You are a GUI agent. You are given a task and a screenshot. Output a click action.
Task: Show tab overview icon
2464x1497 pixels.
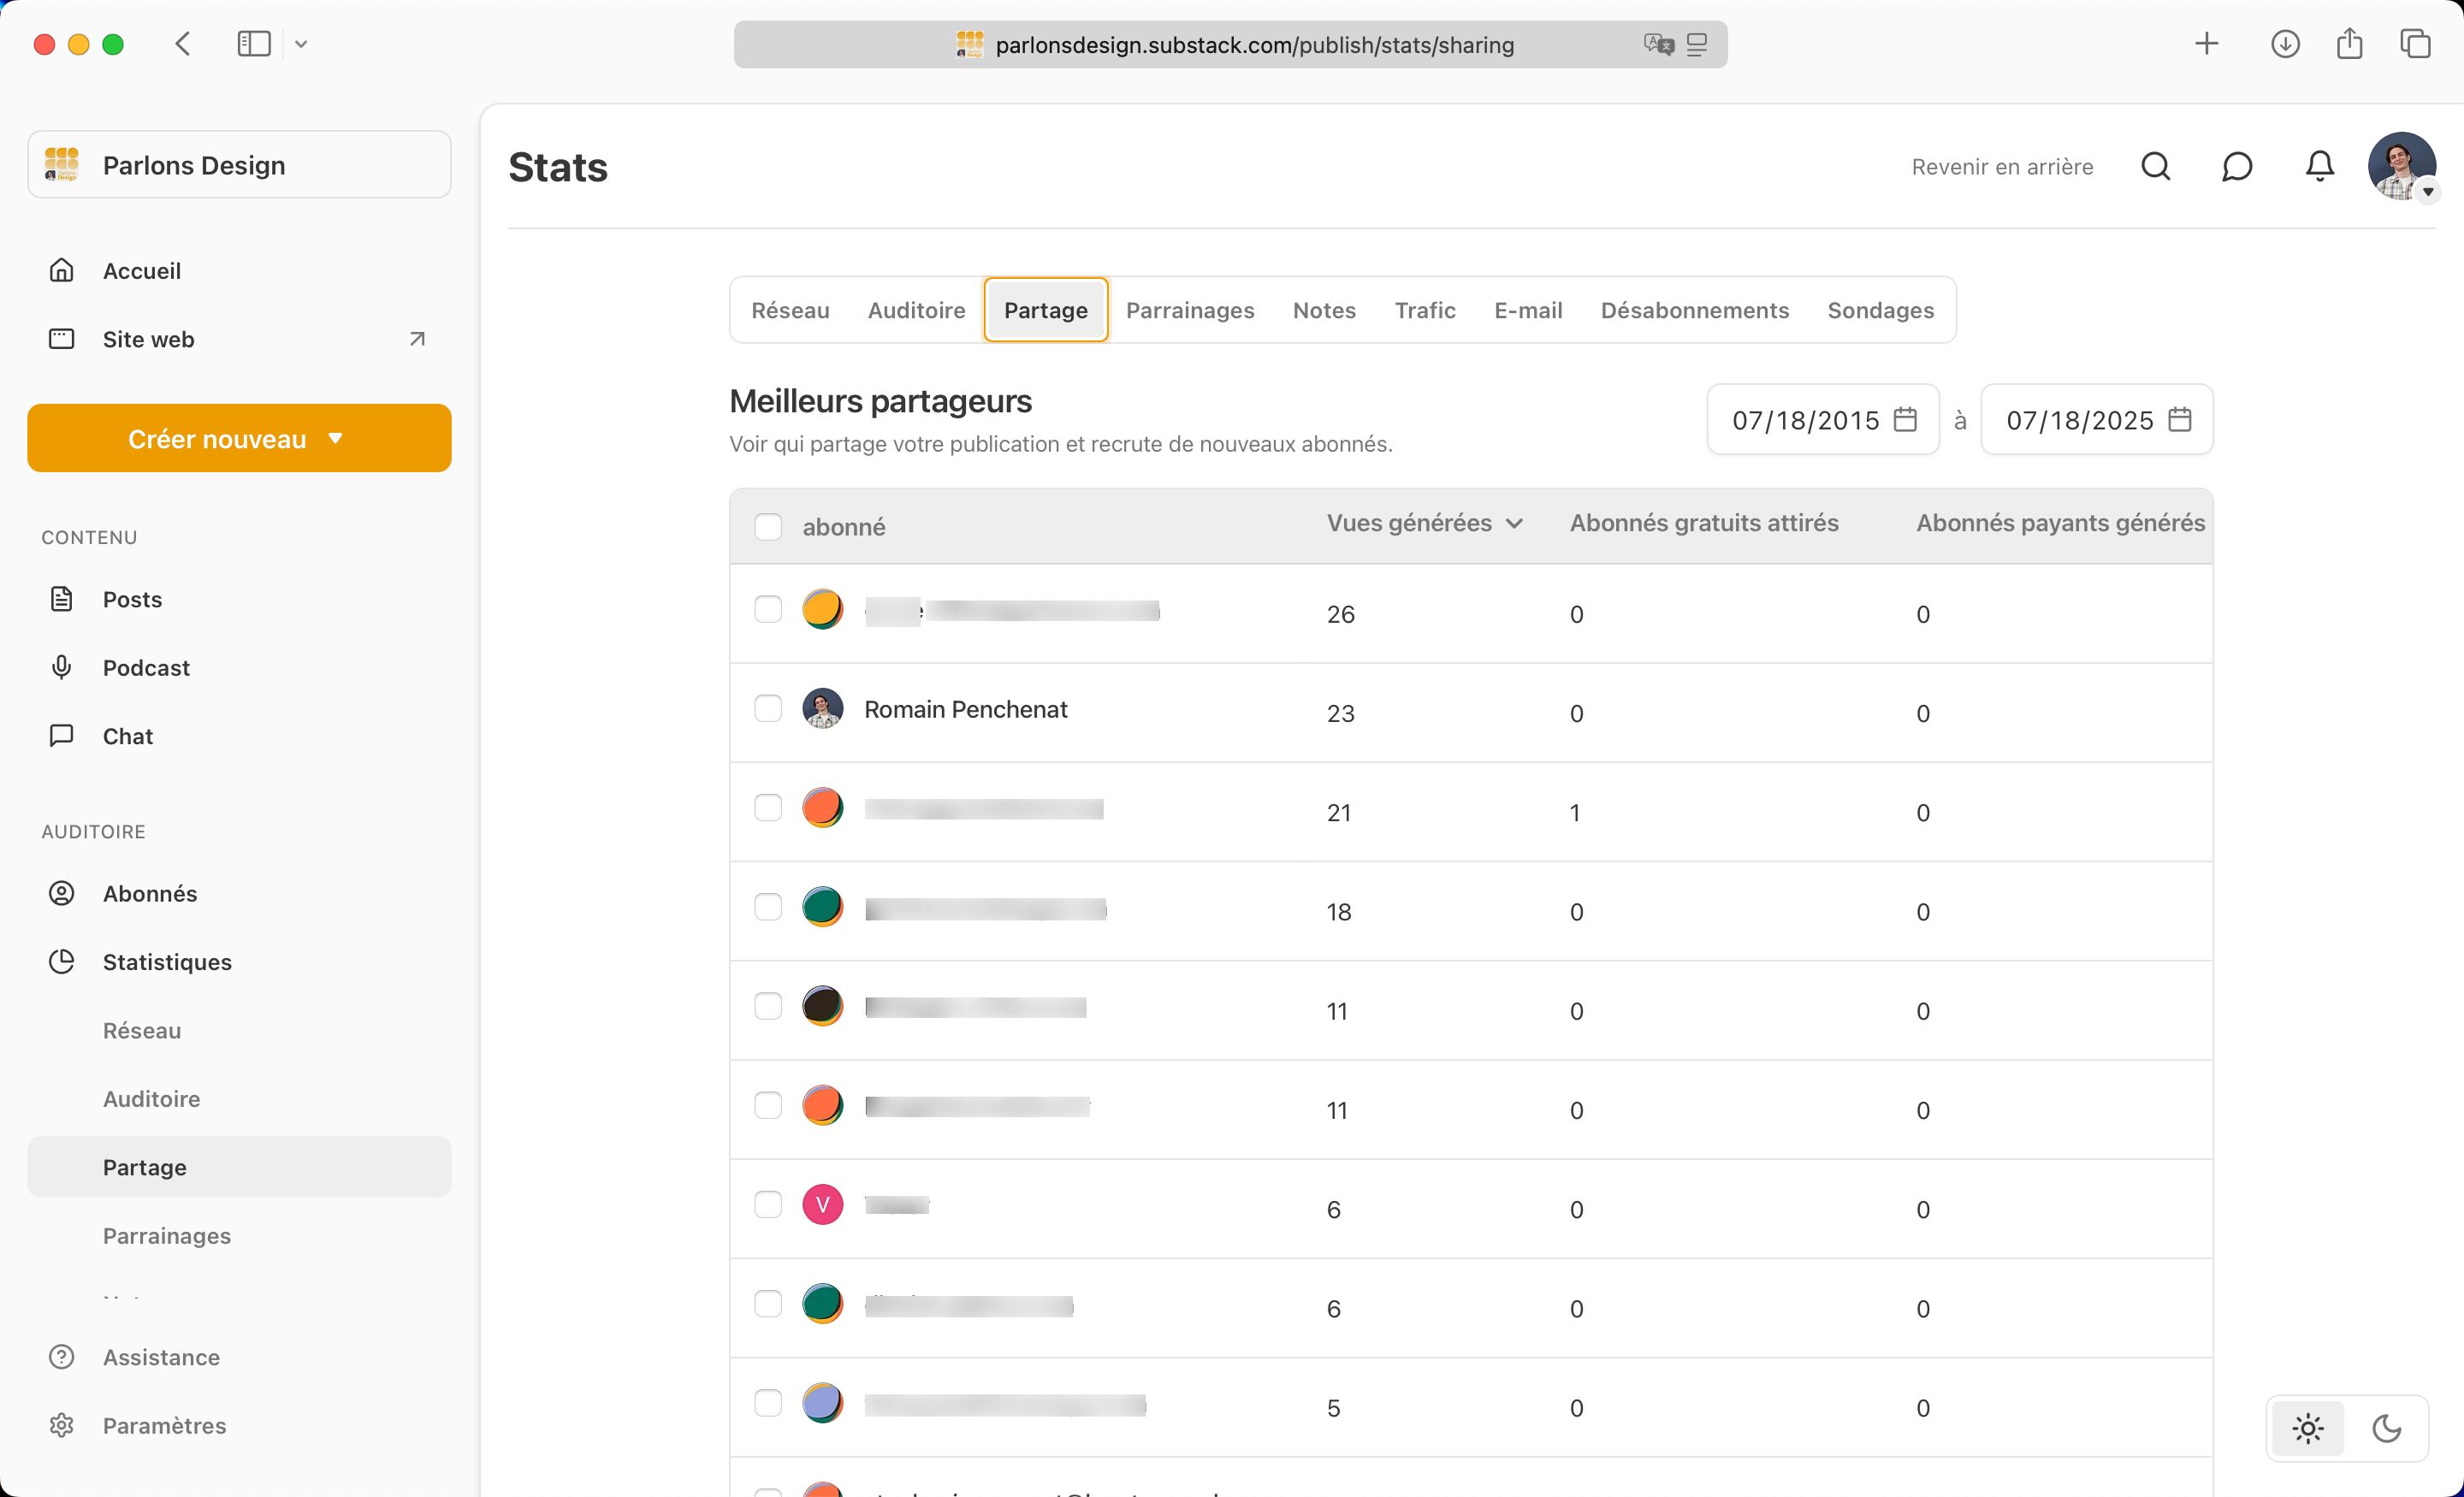tap(2415, 44)
